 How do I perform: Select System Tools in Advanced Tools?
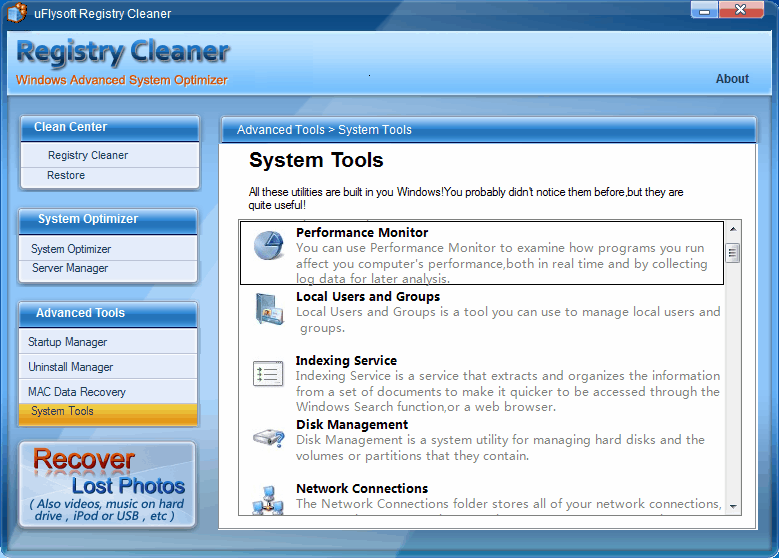tap(108, 413)
